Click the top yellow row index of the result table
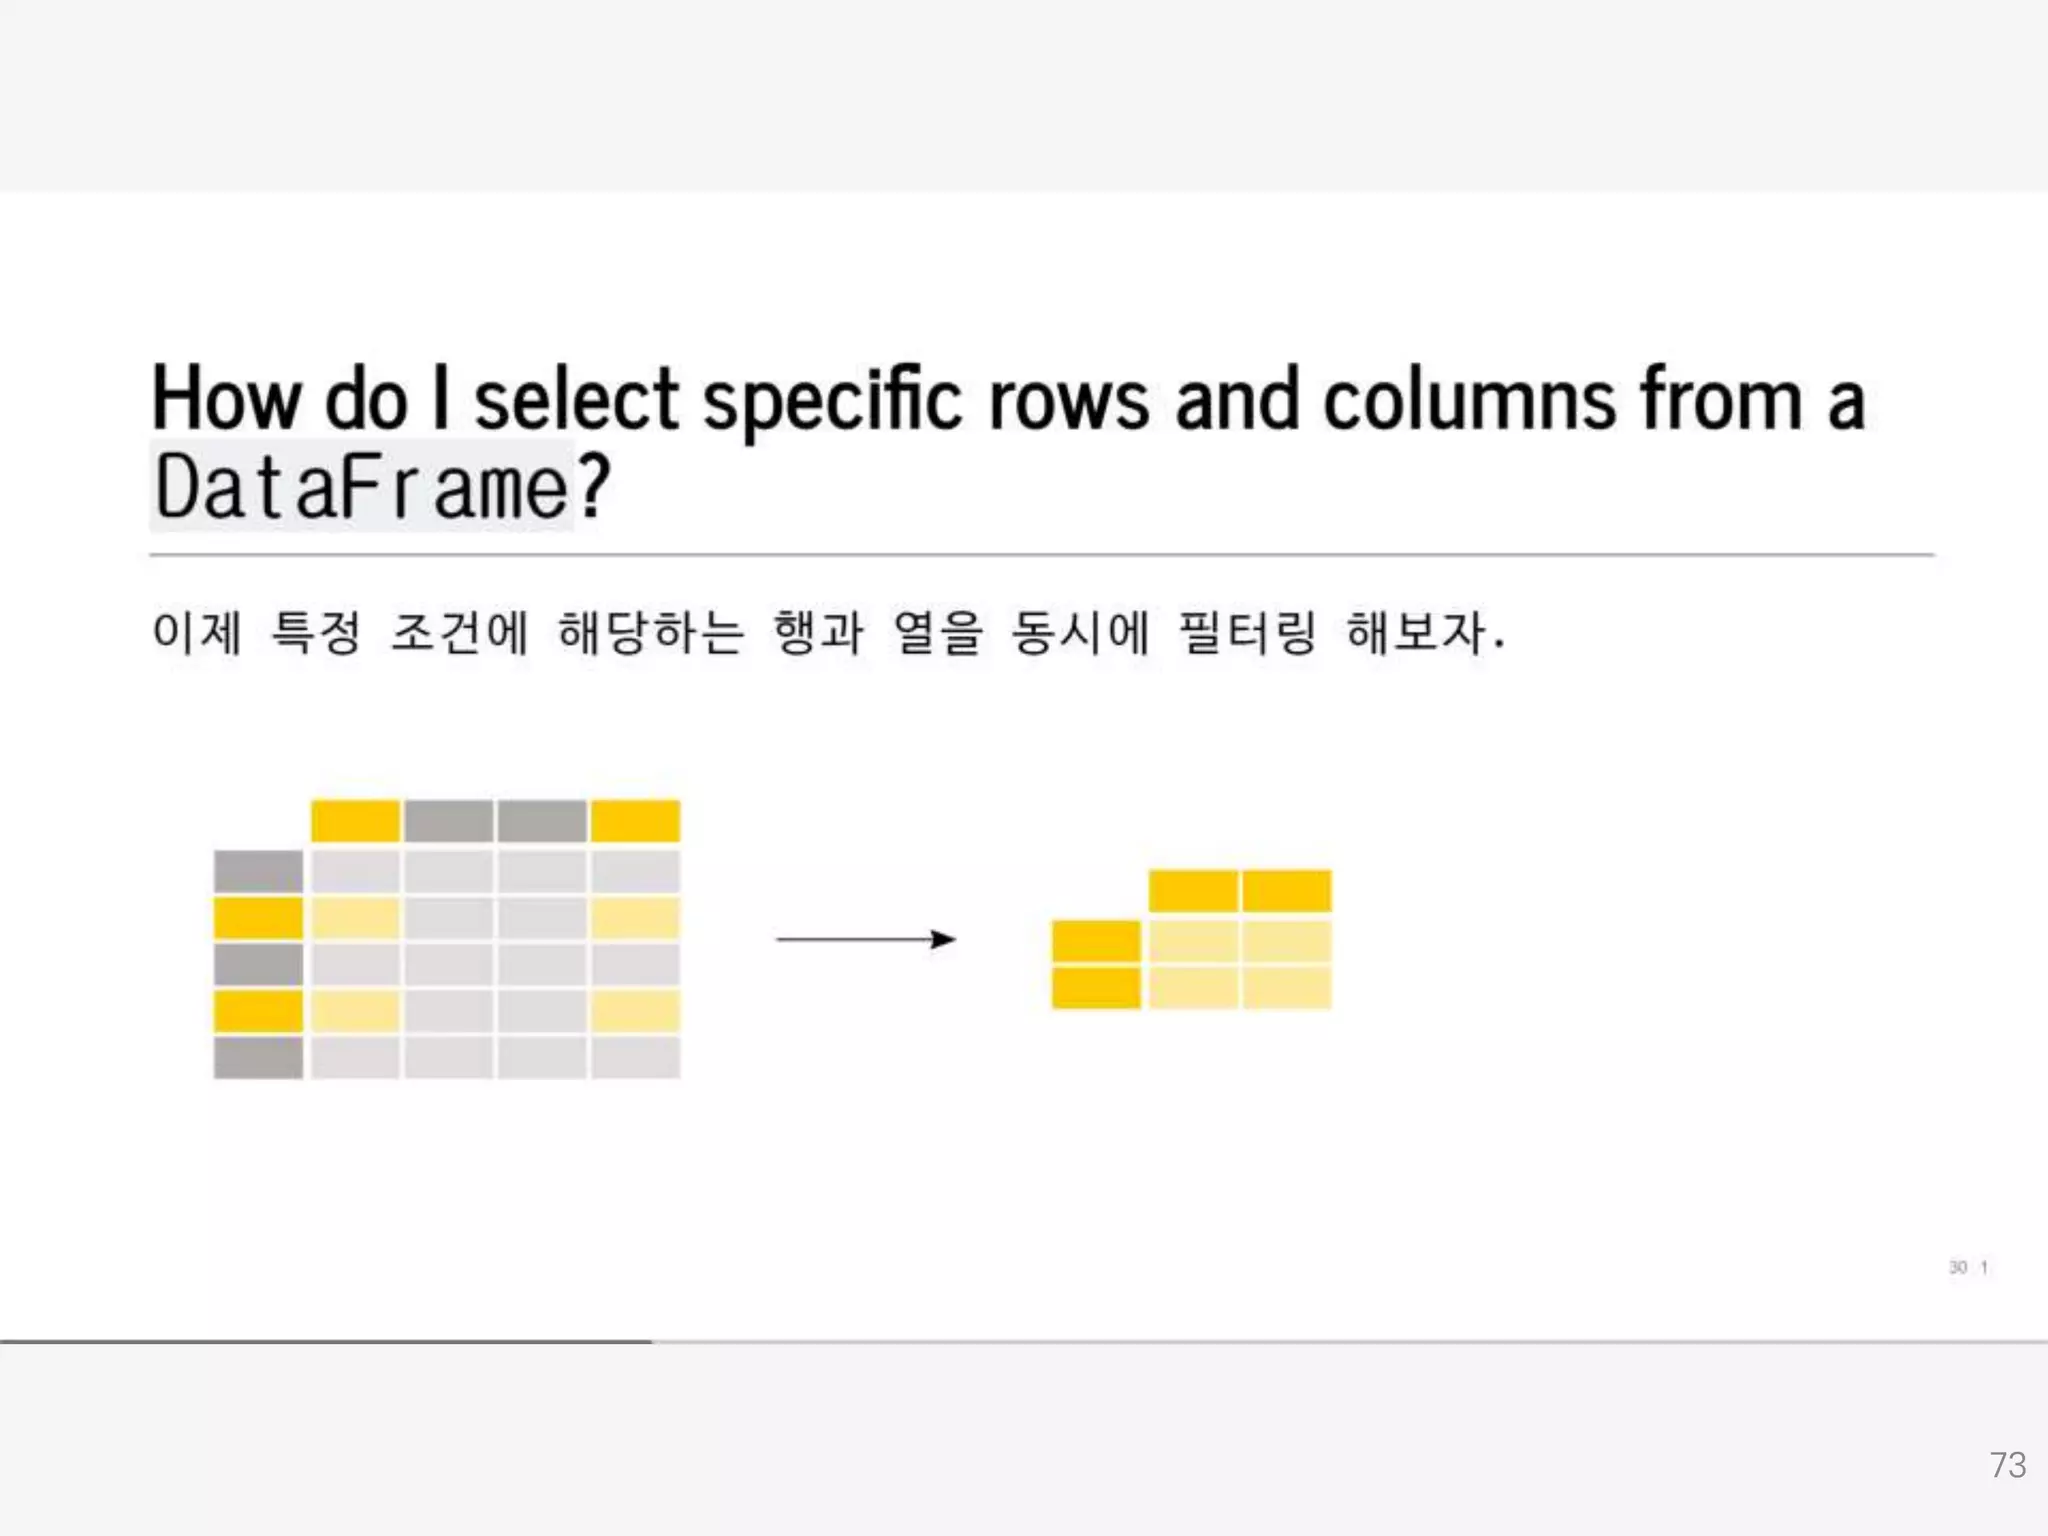The height and width of the screenshot is (1536, 2048). pos(1096,941)
